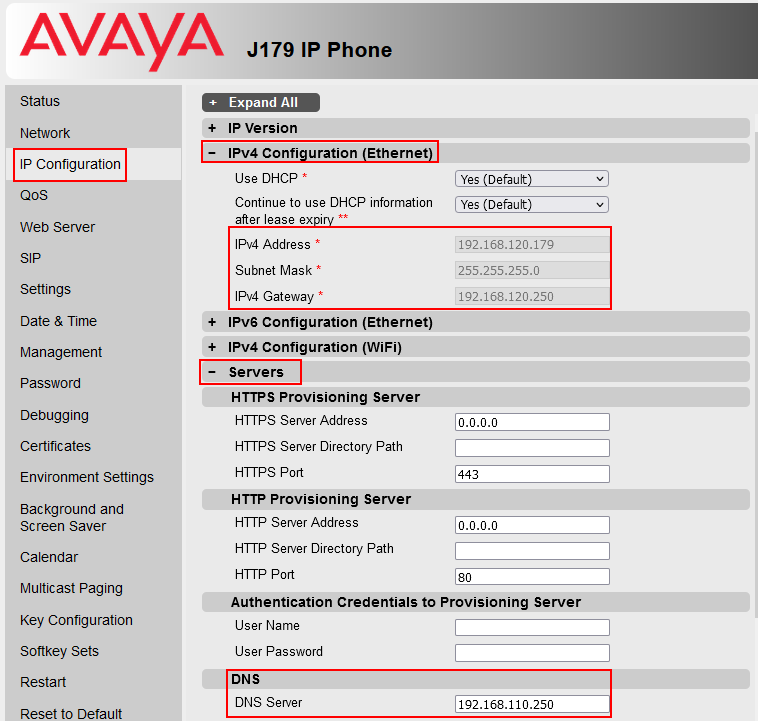The width and height of the screenshot is (758, 721).
Task: Click the HTTP Server Directory Path field
Action: pos(532,551)
